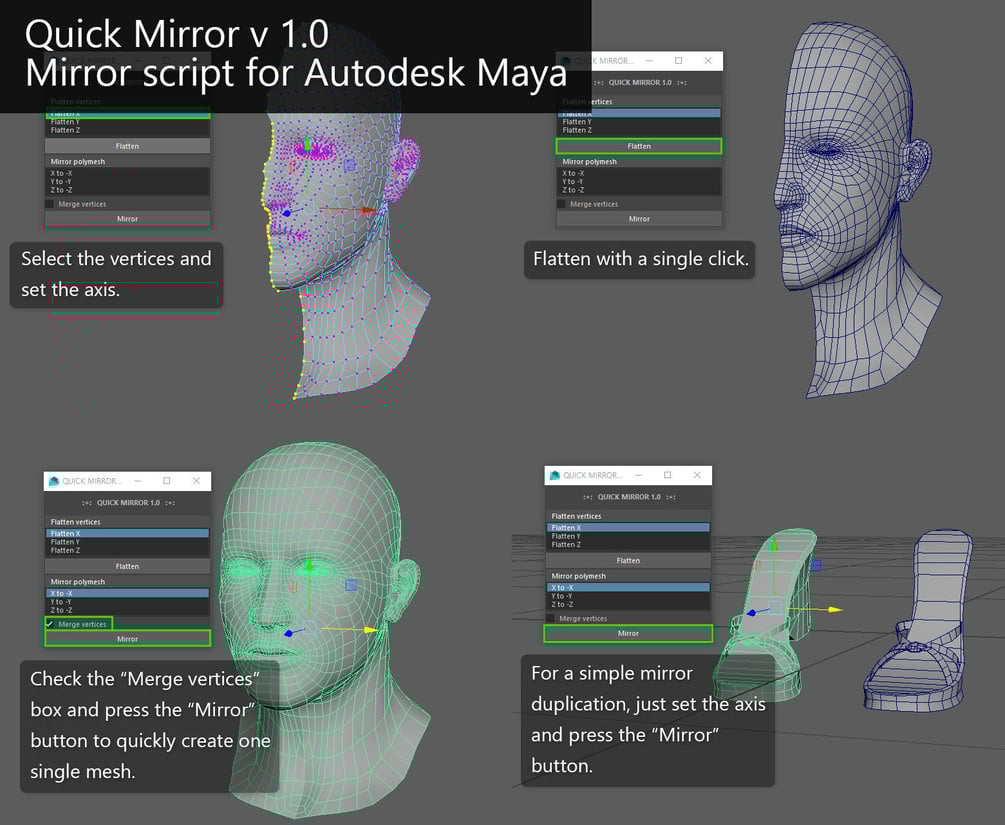Select Z to -Z in the shoe duplication window
This screenshot has height=825, width=1005.
point(627,604)
